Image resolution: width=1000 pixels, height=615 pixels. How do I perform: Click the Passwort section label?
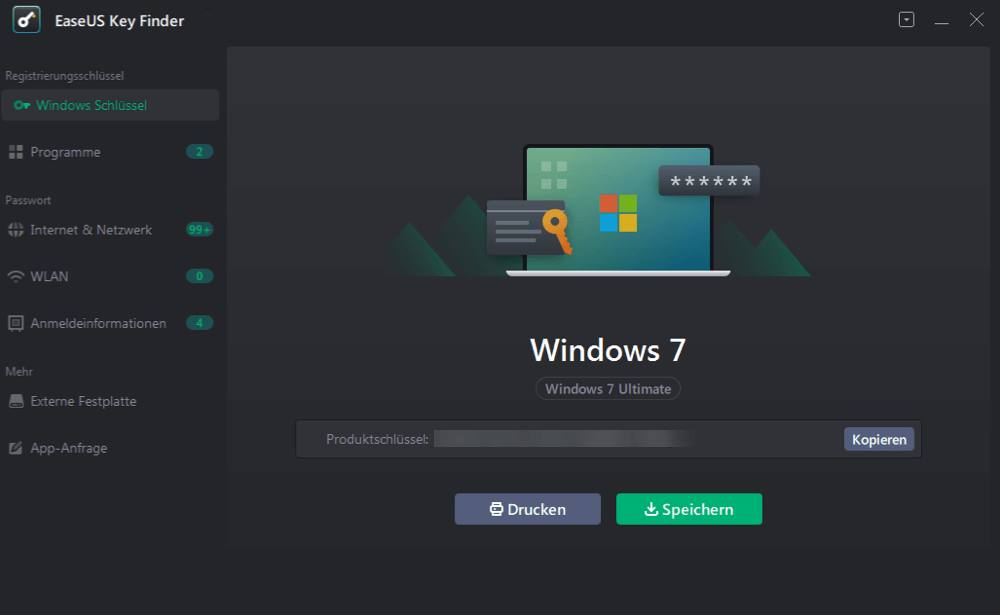tap(28, 200)
